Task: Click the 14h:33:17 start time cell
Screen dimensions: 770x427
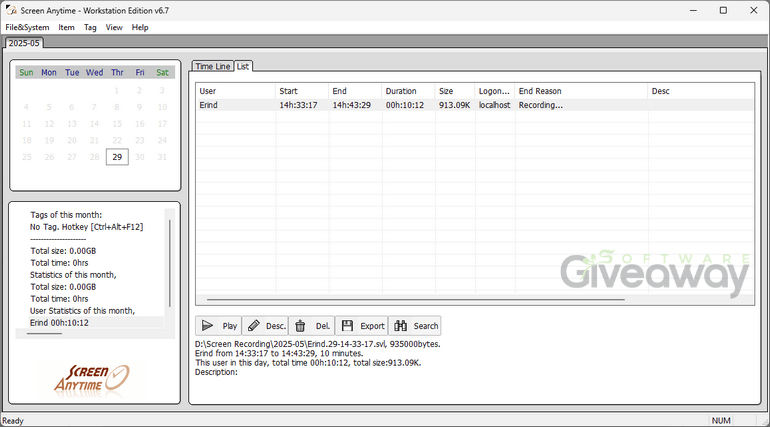Action: pyautogui.click(x=298, y=105)
